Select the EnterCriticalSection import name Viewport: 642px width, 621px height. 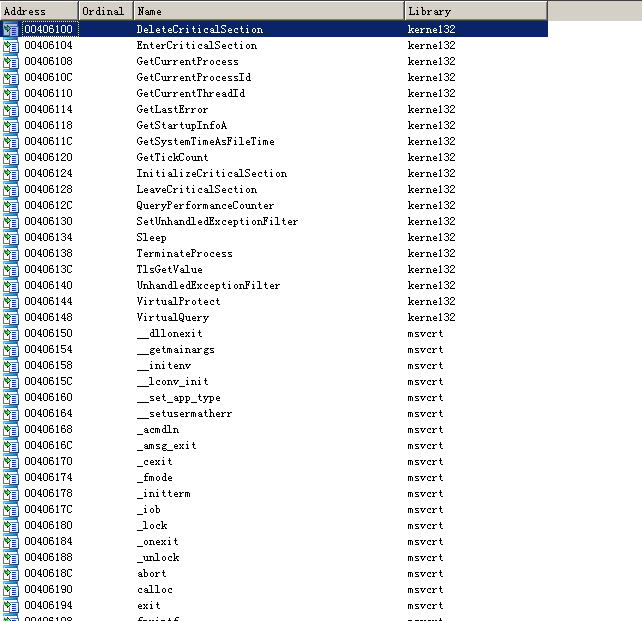(x=197, y=45)
